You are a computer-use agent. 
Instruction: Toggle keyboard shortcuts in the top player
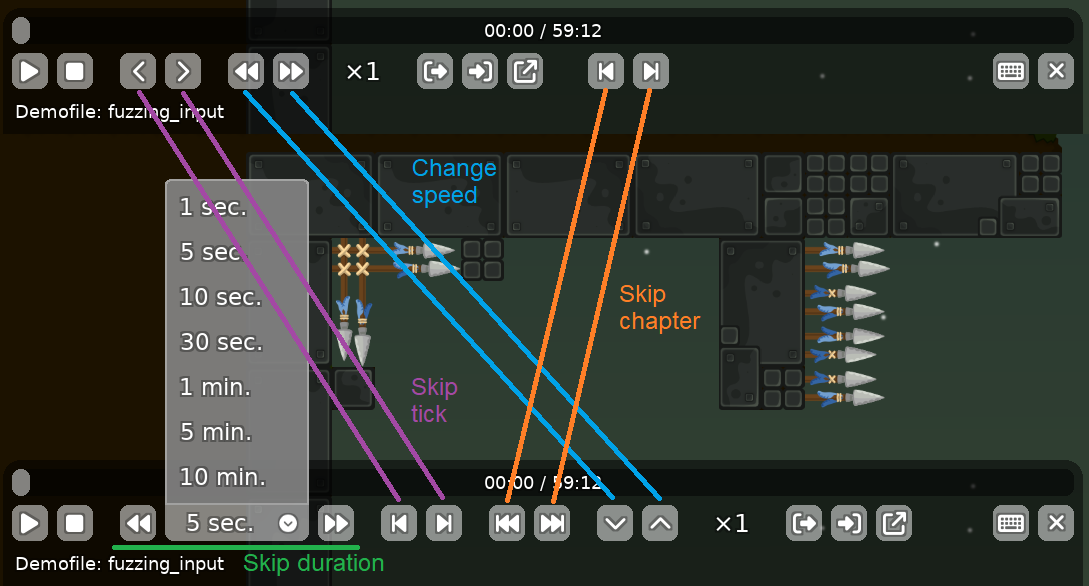[1011, 71]
